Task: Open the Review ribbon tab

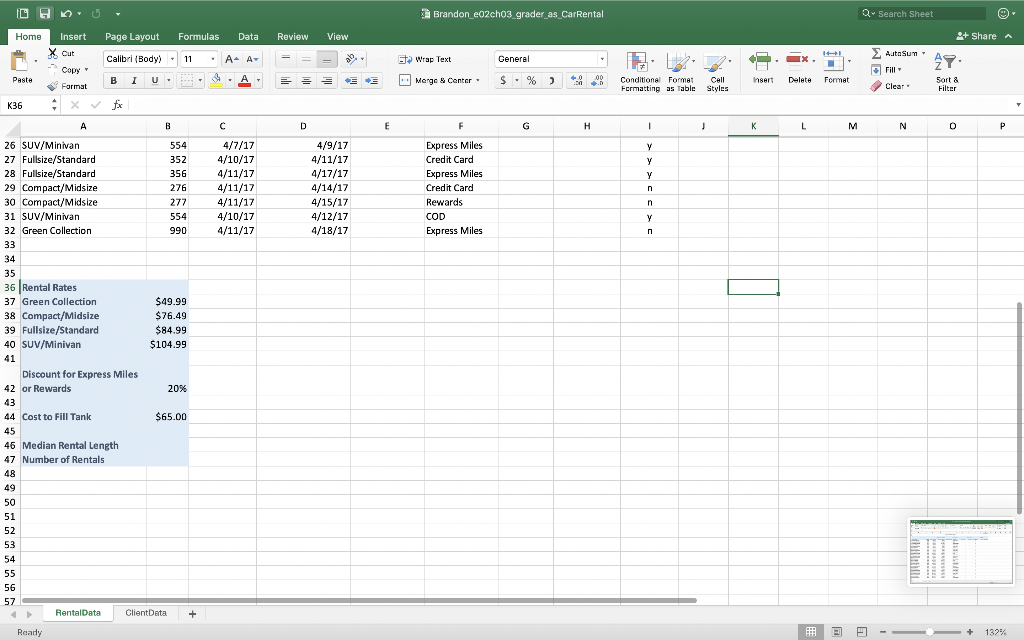Action: [x=293, y=37]
